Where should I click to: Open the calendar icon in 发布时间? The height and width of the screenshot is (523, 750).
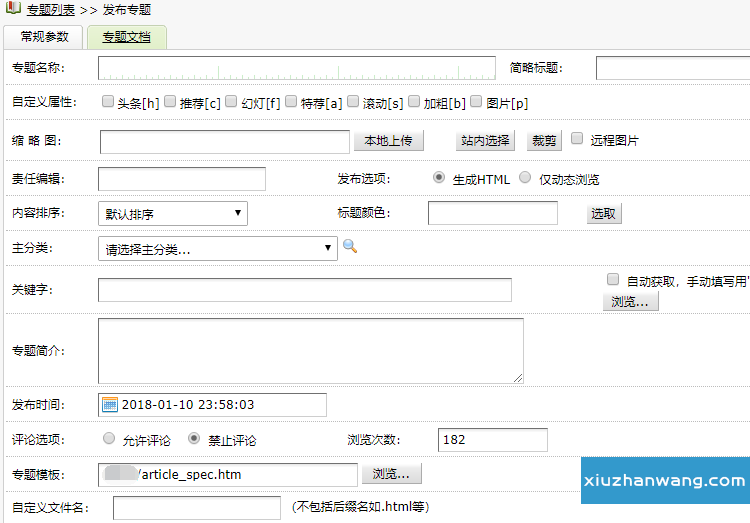[x=110, y=405]
